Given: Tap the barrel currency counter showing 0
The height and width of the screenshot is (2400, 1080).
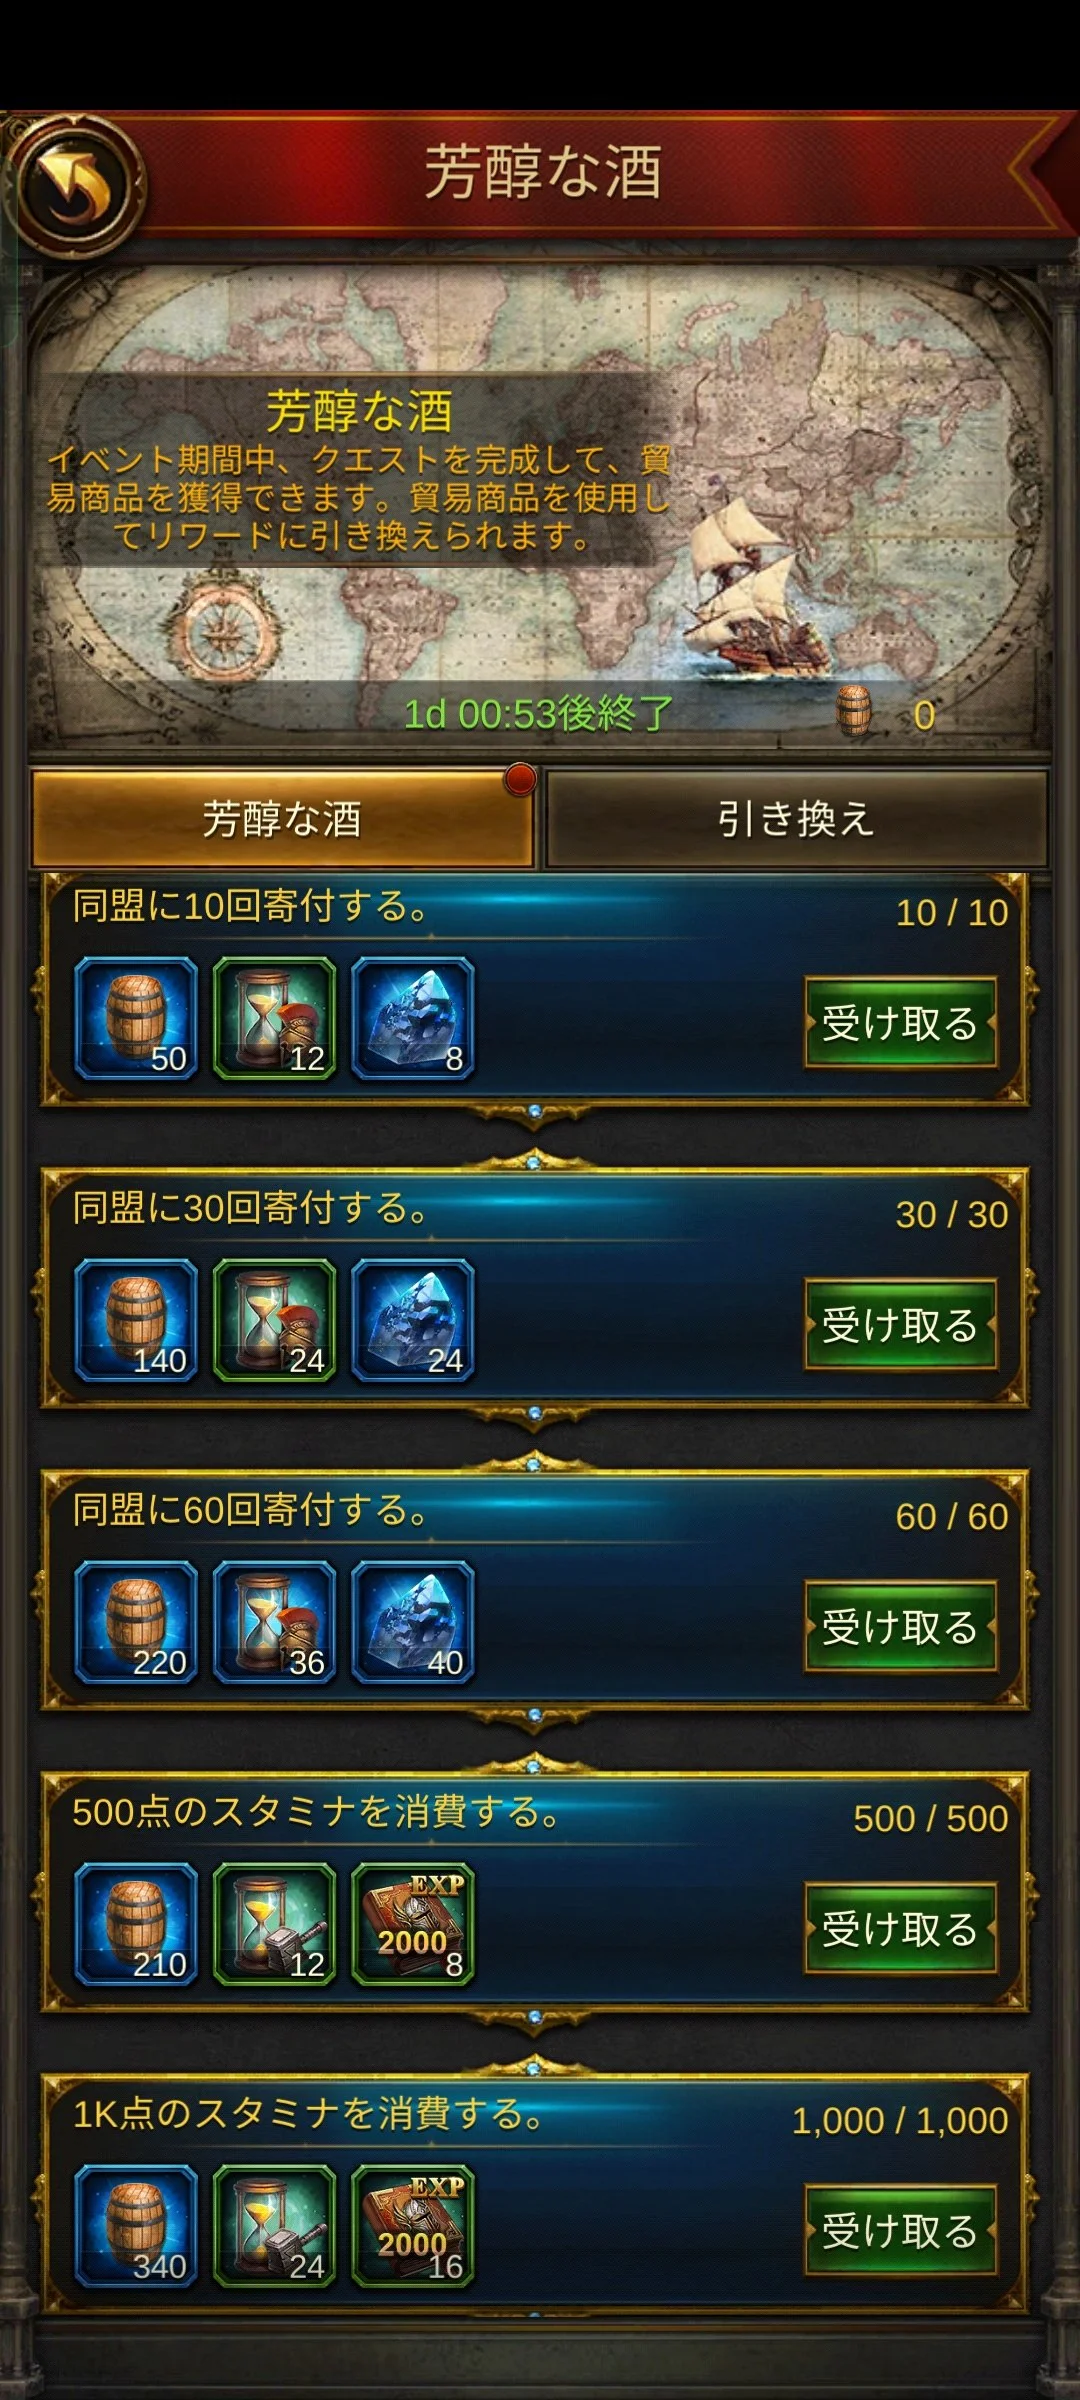Looking at the screenshot, I should pos(886,713).
